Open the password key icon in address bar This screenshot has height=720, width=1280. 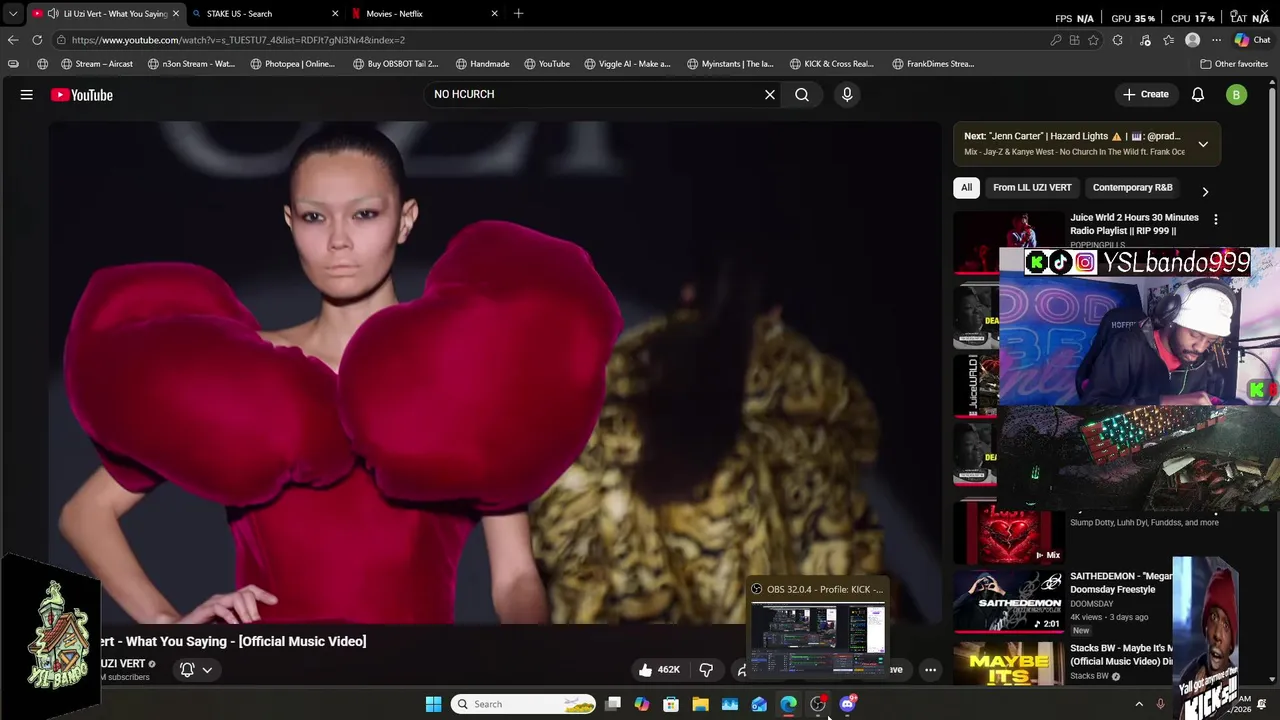click(1056, 40)
